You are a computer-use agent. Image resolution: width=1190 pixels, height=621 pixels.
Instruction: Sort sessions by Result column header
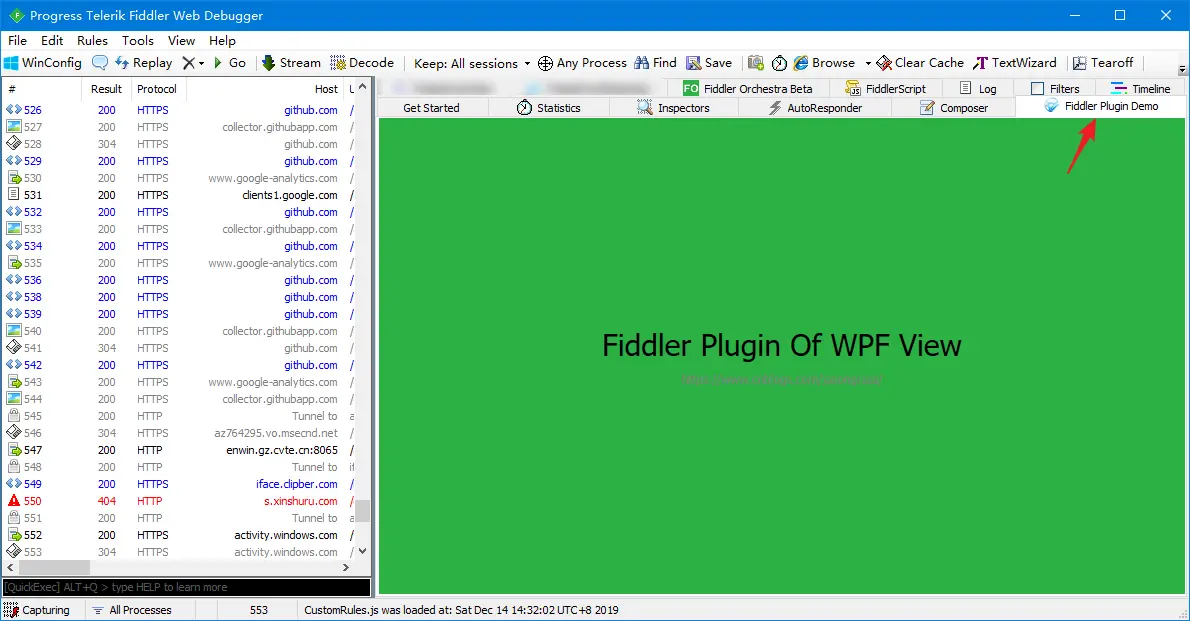click(106, 89)
